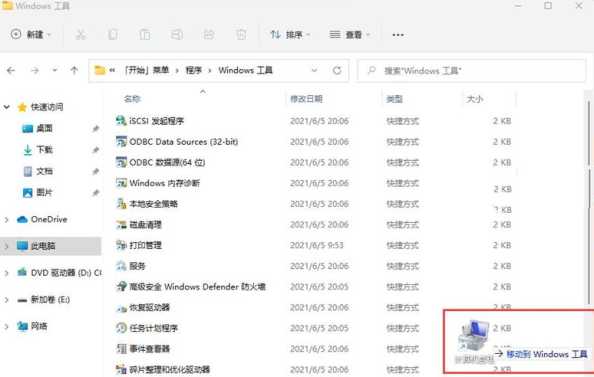Viewport: 594px width, 377px height.
Task: Click the Paste icon in toolbar
Action: point(145,35)
